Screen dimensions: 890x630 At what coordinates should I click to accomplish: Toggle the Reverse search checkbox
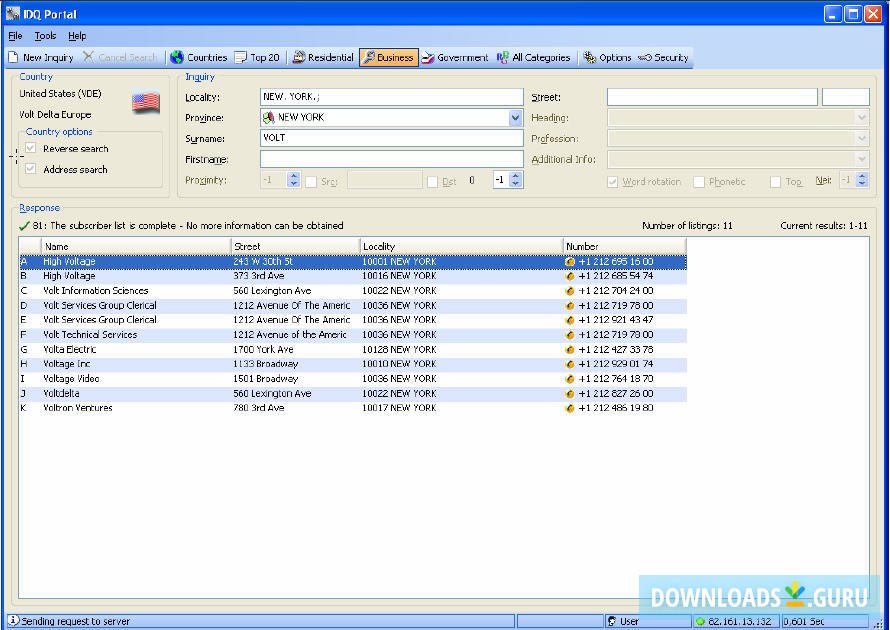coord(31,149)
